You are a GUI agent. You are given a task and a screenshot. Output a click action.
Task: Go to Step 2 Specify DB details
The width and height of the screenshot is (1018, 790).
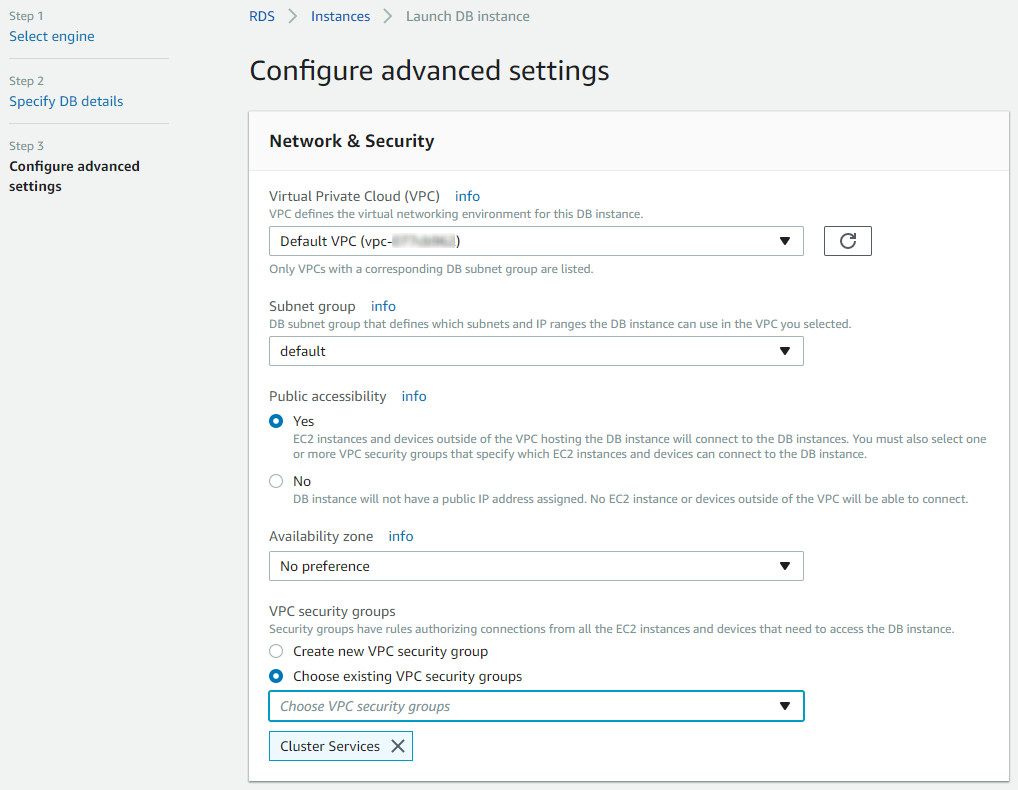tap(66, 101)
